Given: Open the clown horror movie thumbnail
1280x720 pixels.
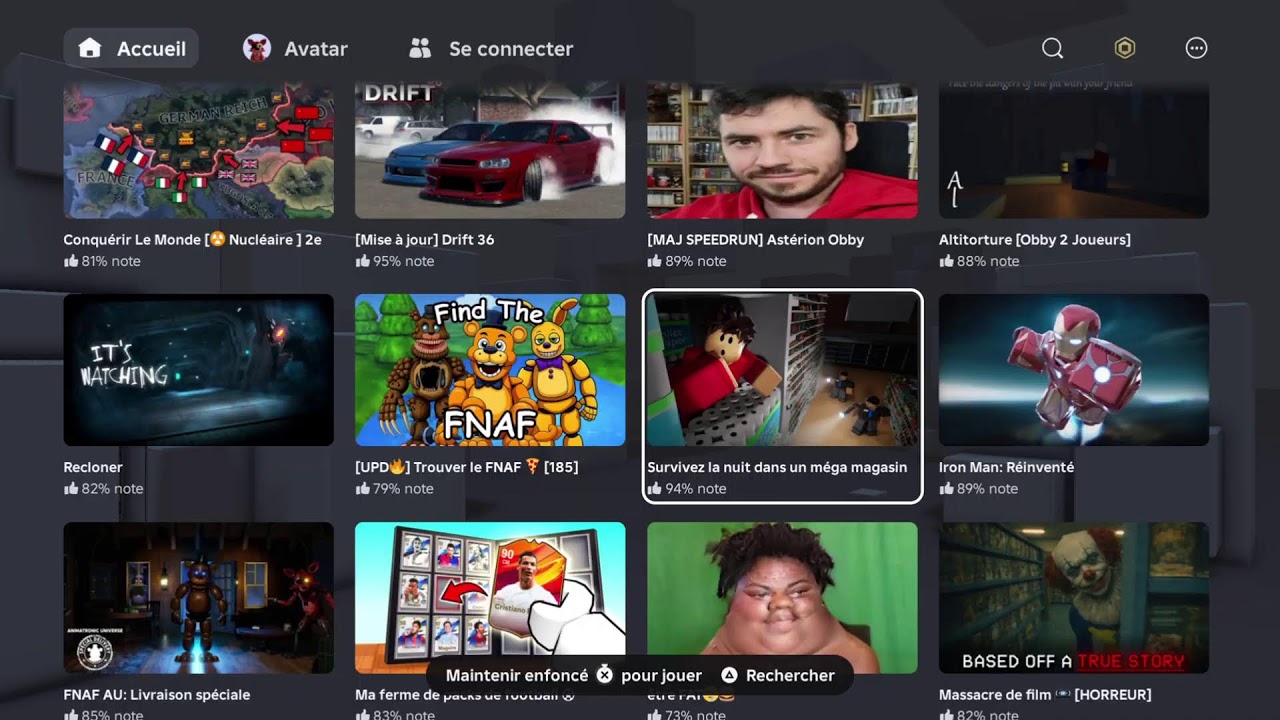Looking at the screenshot, I should 1074,598.
